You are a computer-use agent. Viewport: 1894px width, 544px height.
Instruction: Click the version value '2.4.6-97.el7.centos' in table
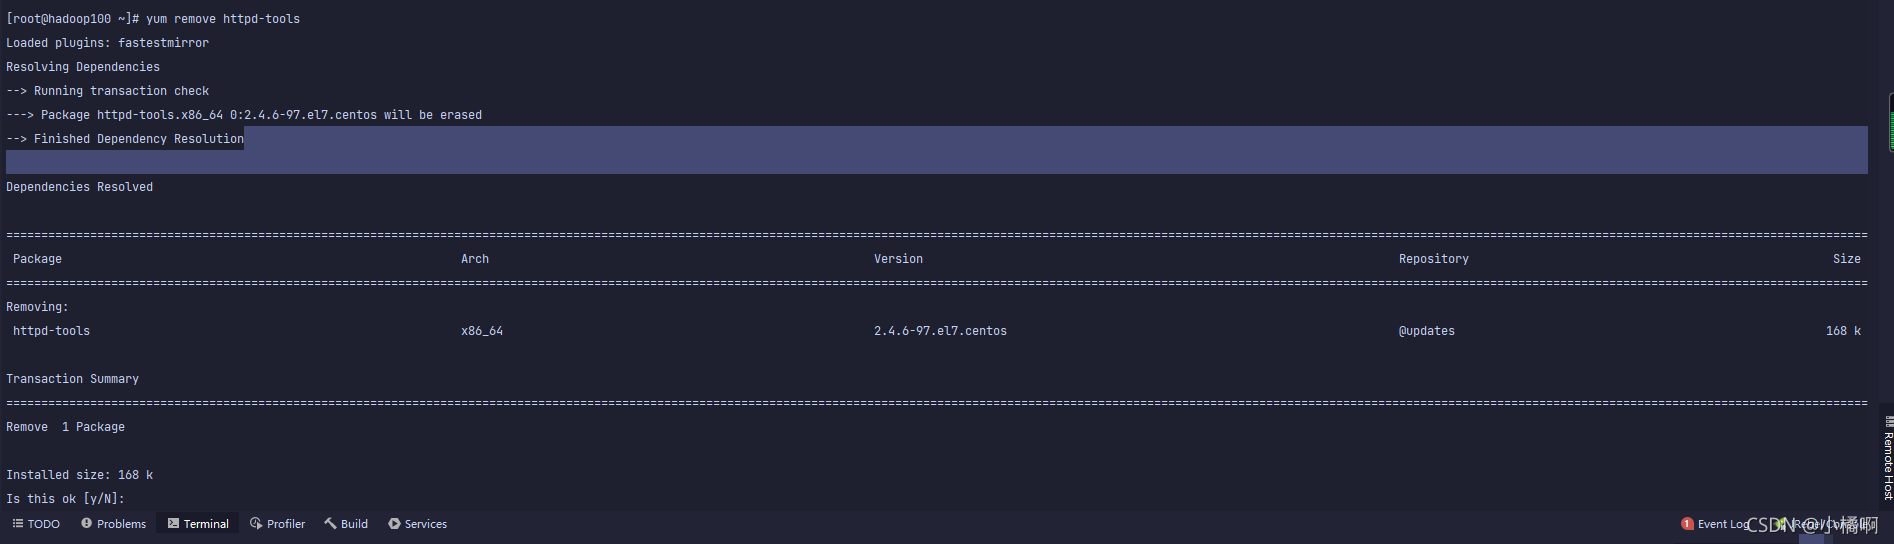tap(940, 331)
